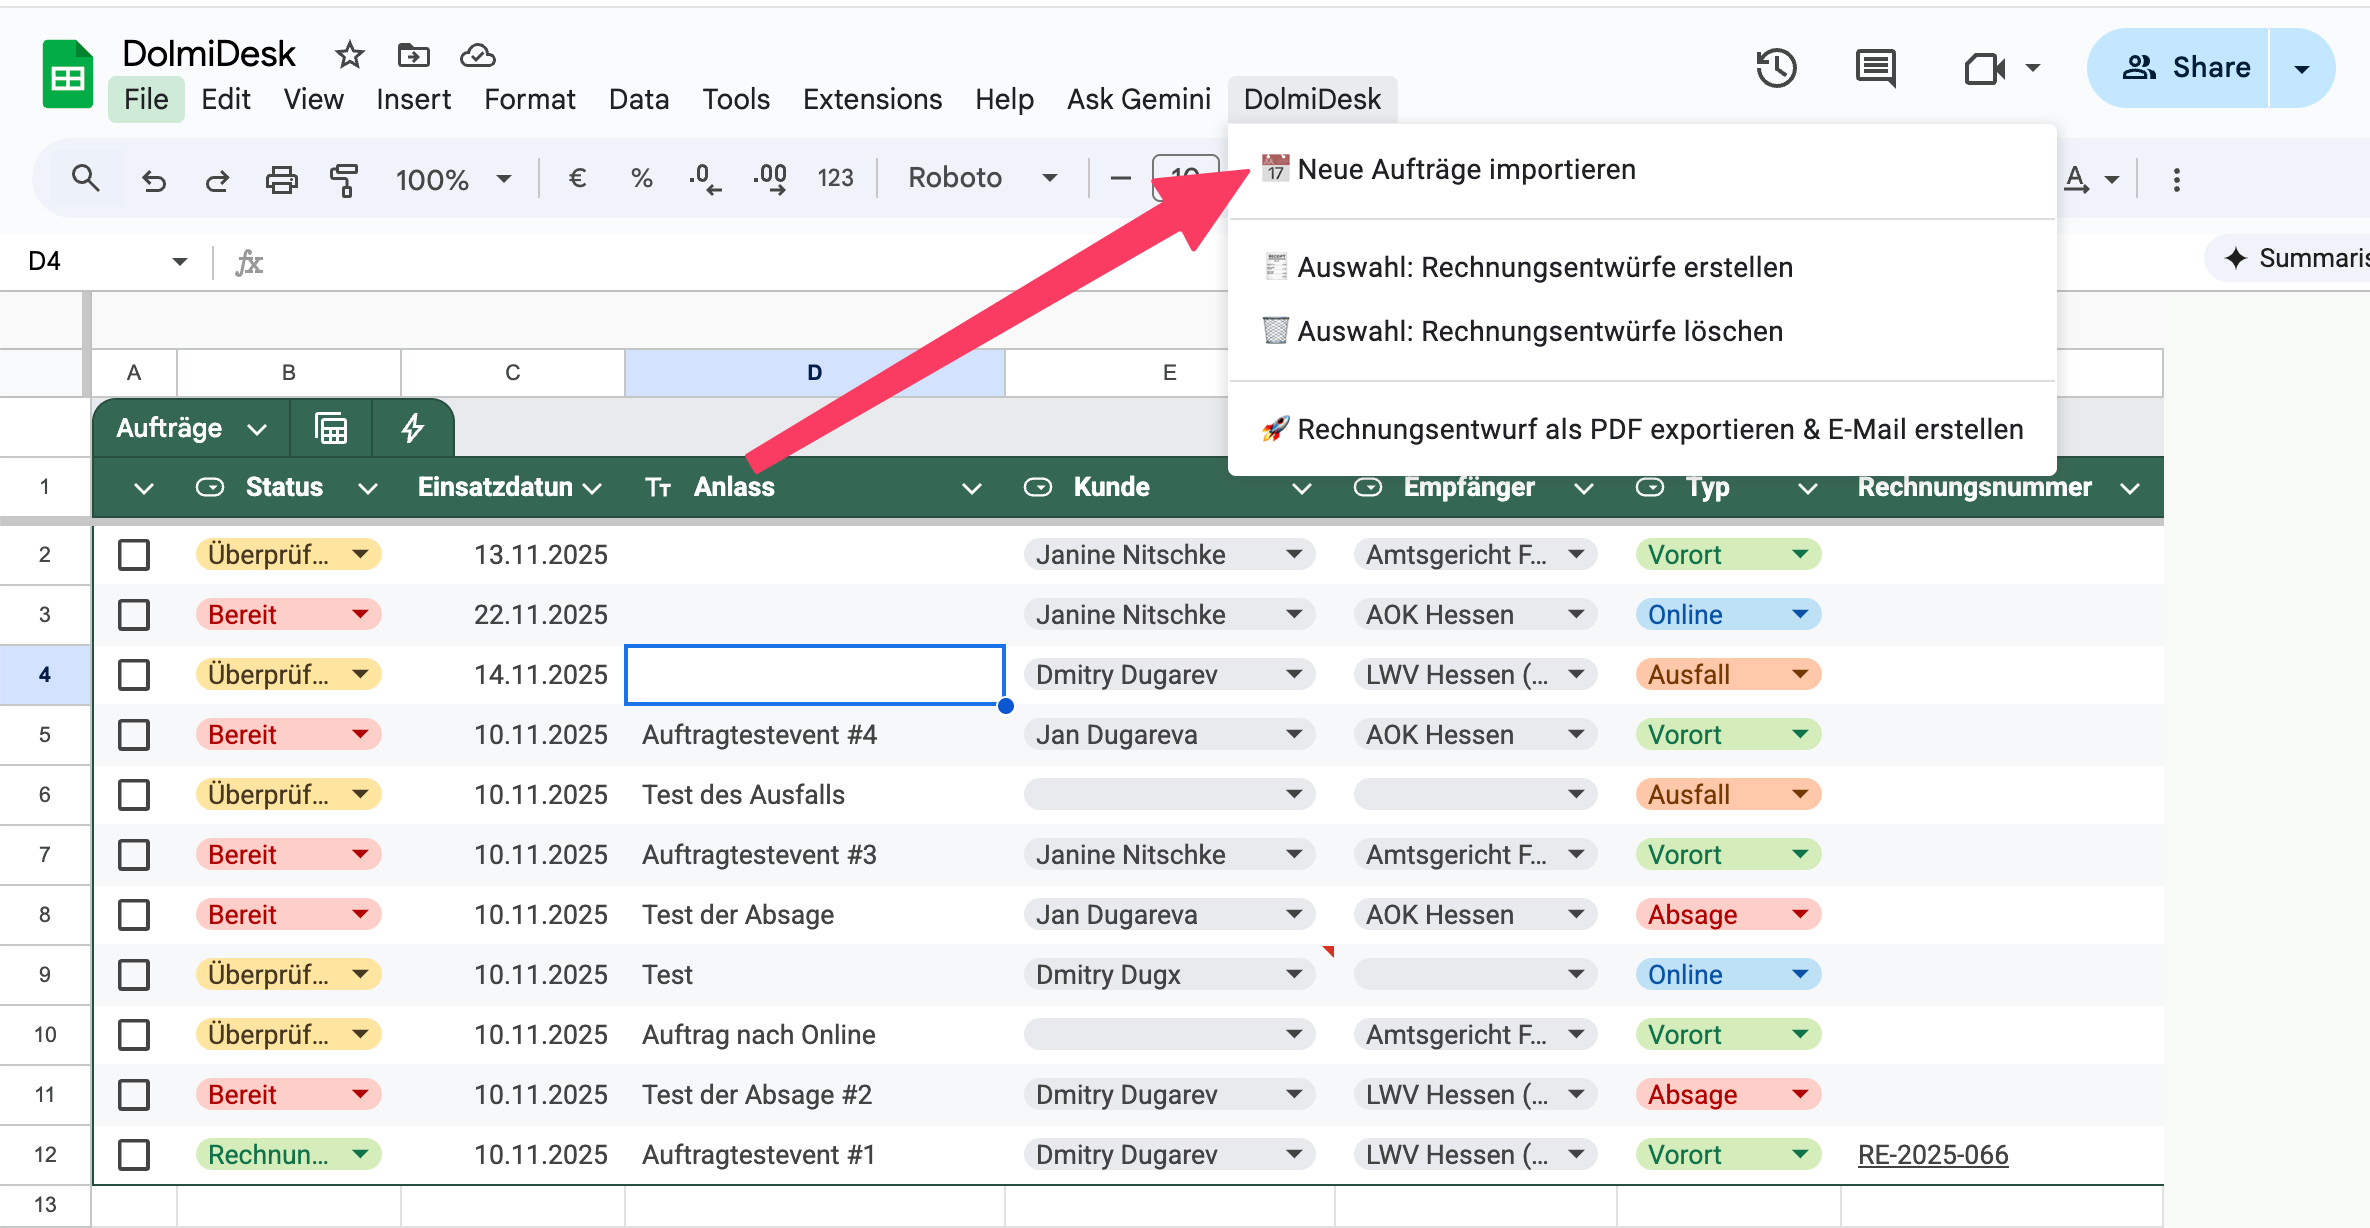The width and height of the screenshot is (2370, 1228).
Task: Format as currency with euro icon
Action: click(x=577, y=179)
